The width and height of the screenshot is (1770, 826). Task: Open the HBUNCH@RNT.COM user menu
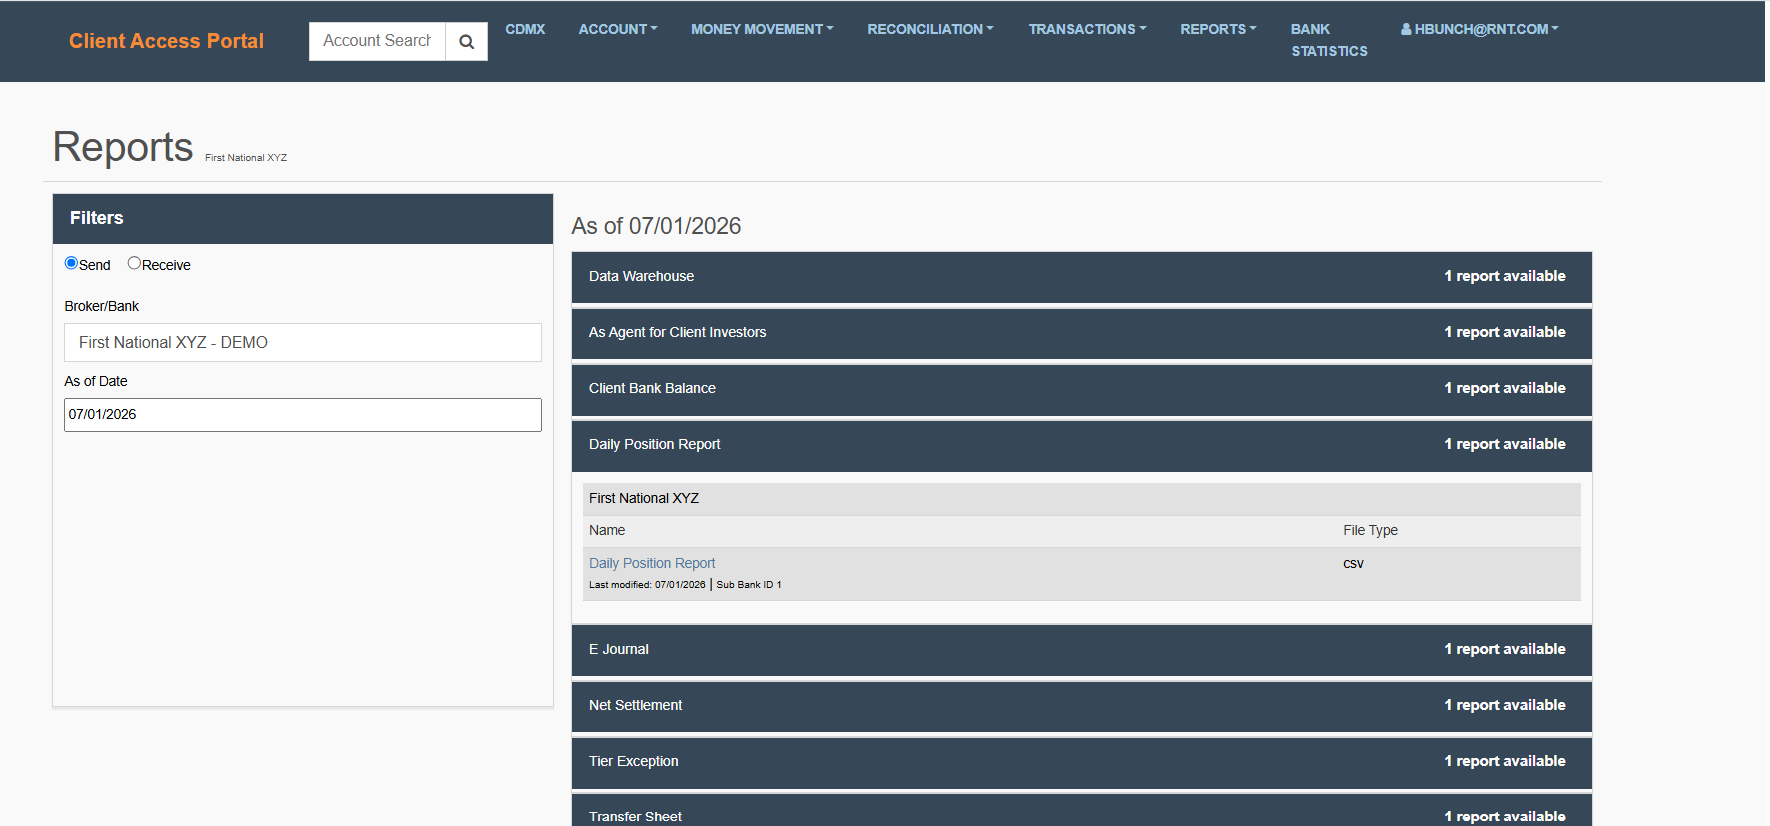click(1480, 29)
